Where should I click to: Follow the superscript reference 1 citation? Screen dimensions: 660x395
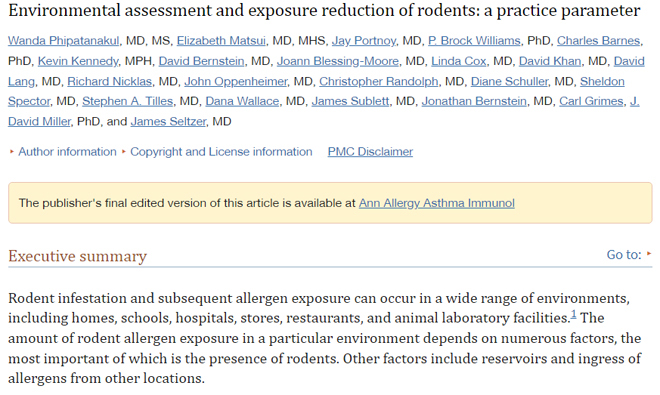pyautogui.click(x=573, y=314)
